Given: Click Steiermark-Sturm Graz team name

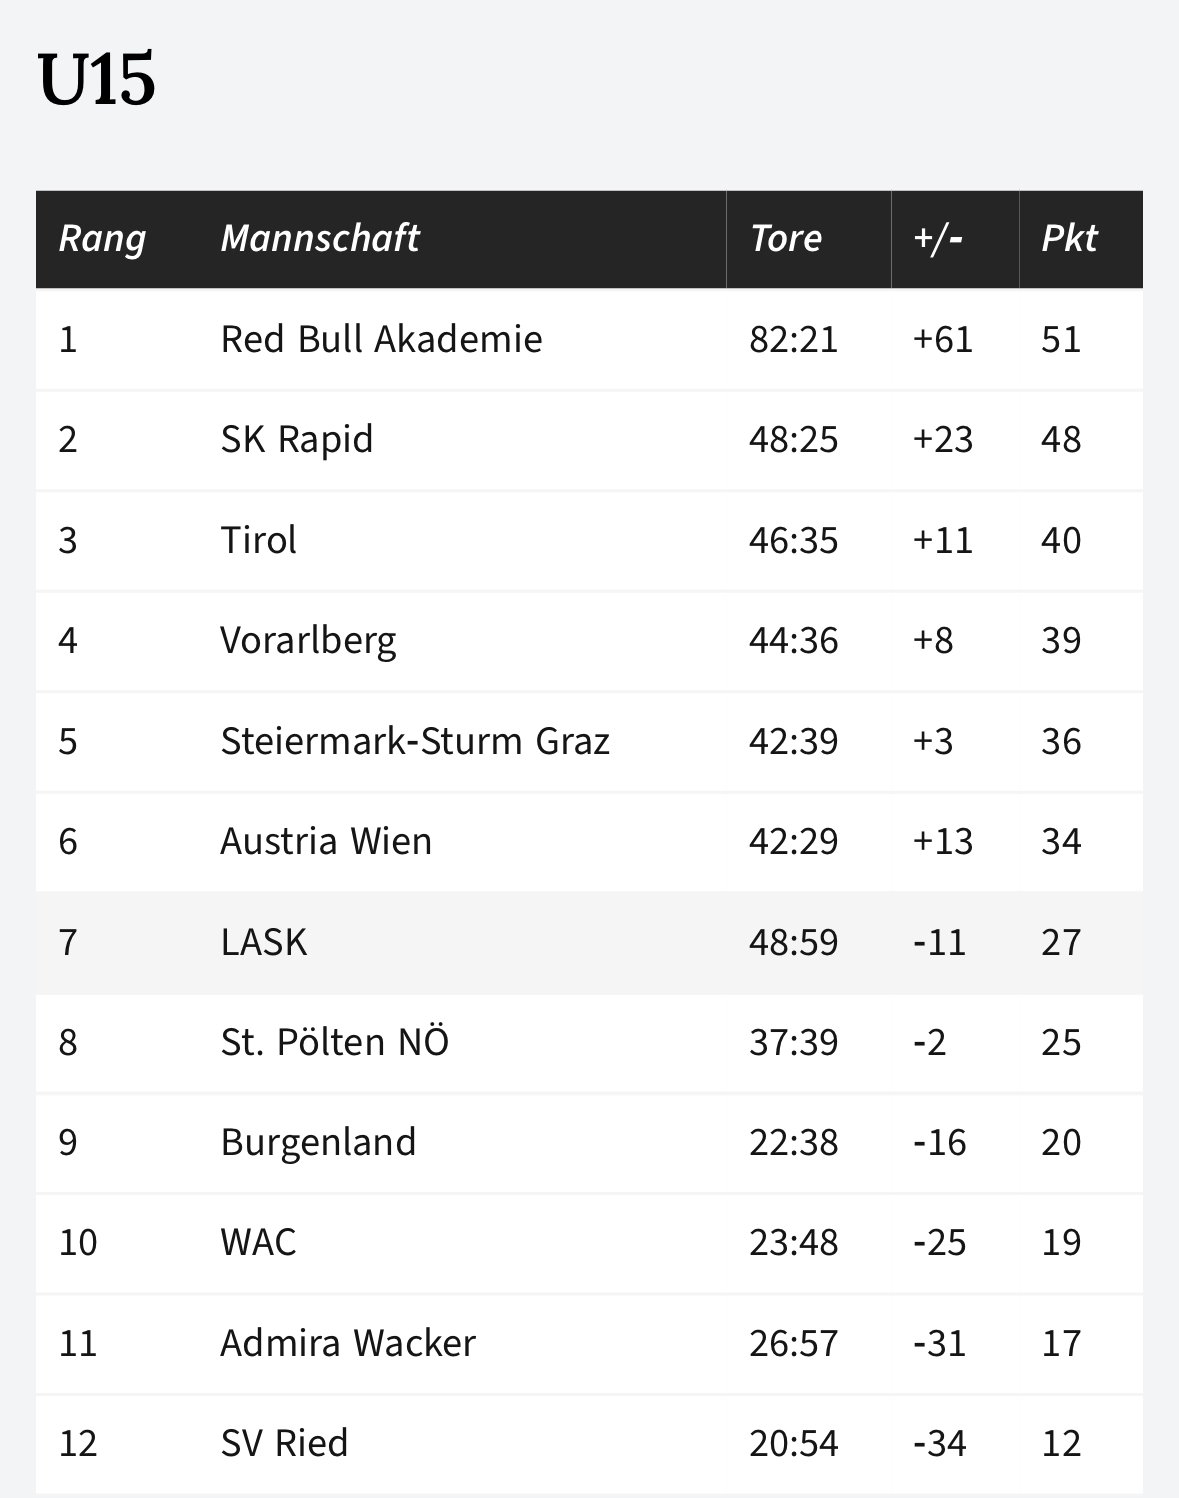Looking at the screenshot, I should click(x=415, y=741).
